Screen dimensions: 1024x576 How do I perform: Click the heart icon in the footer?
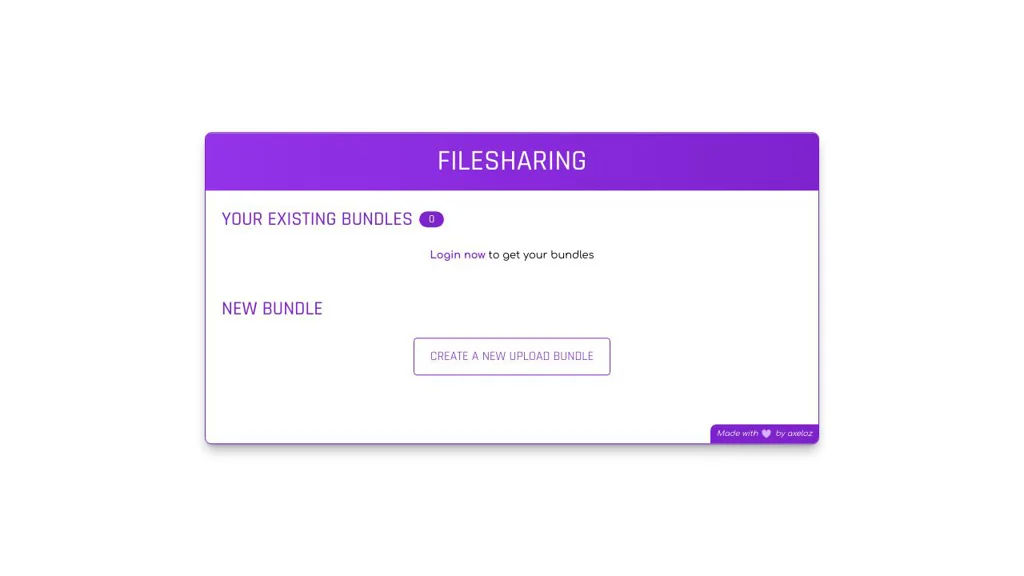(766, 434)
